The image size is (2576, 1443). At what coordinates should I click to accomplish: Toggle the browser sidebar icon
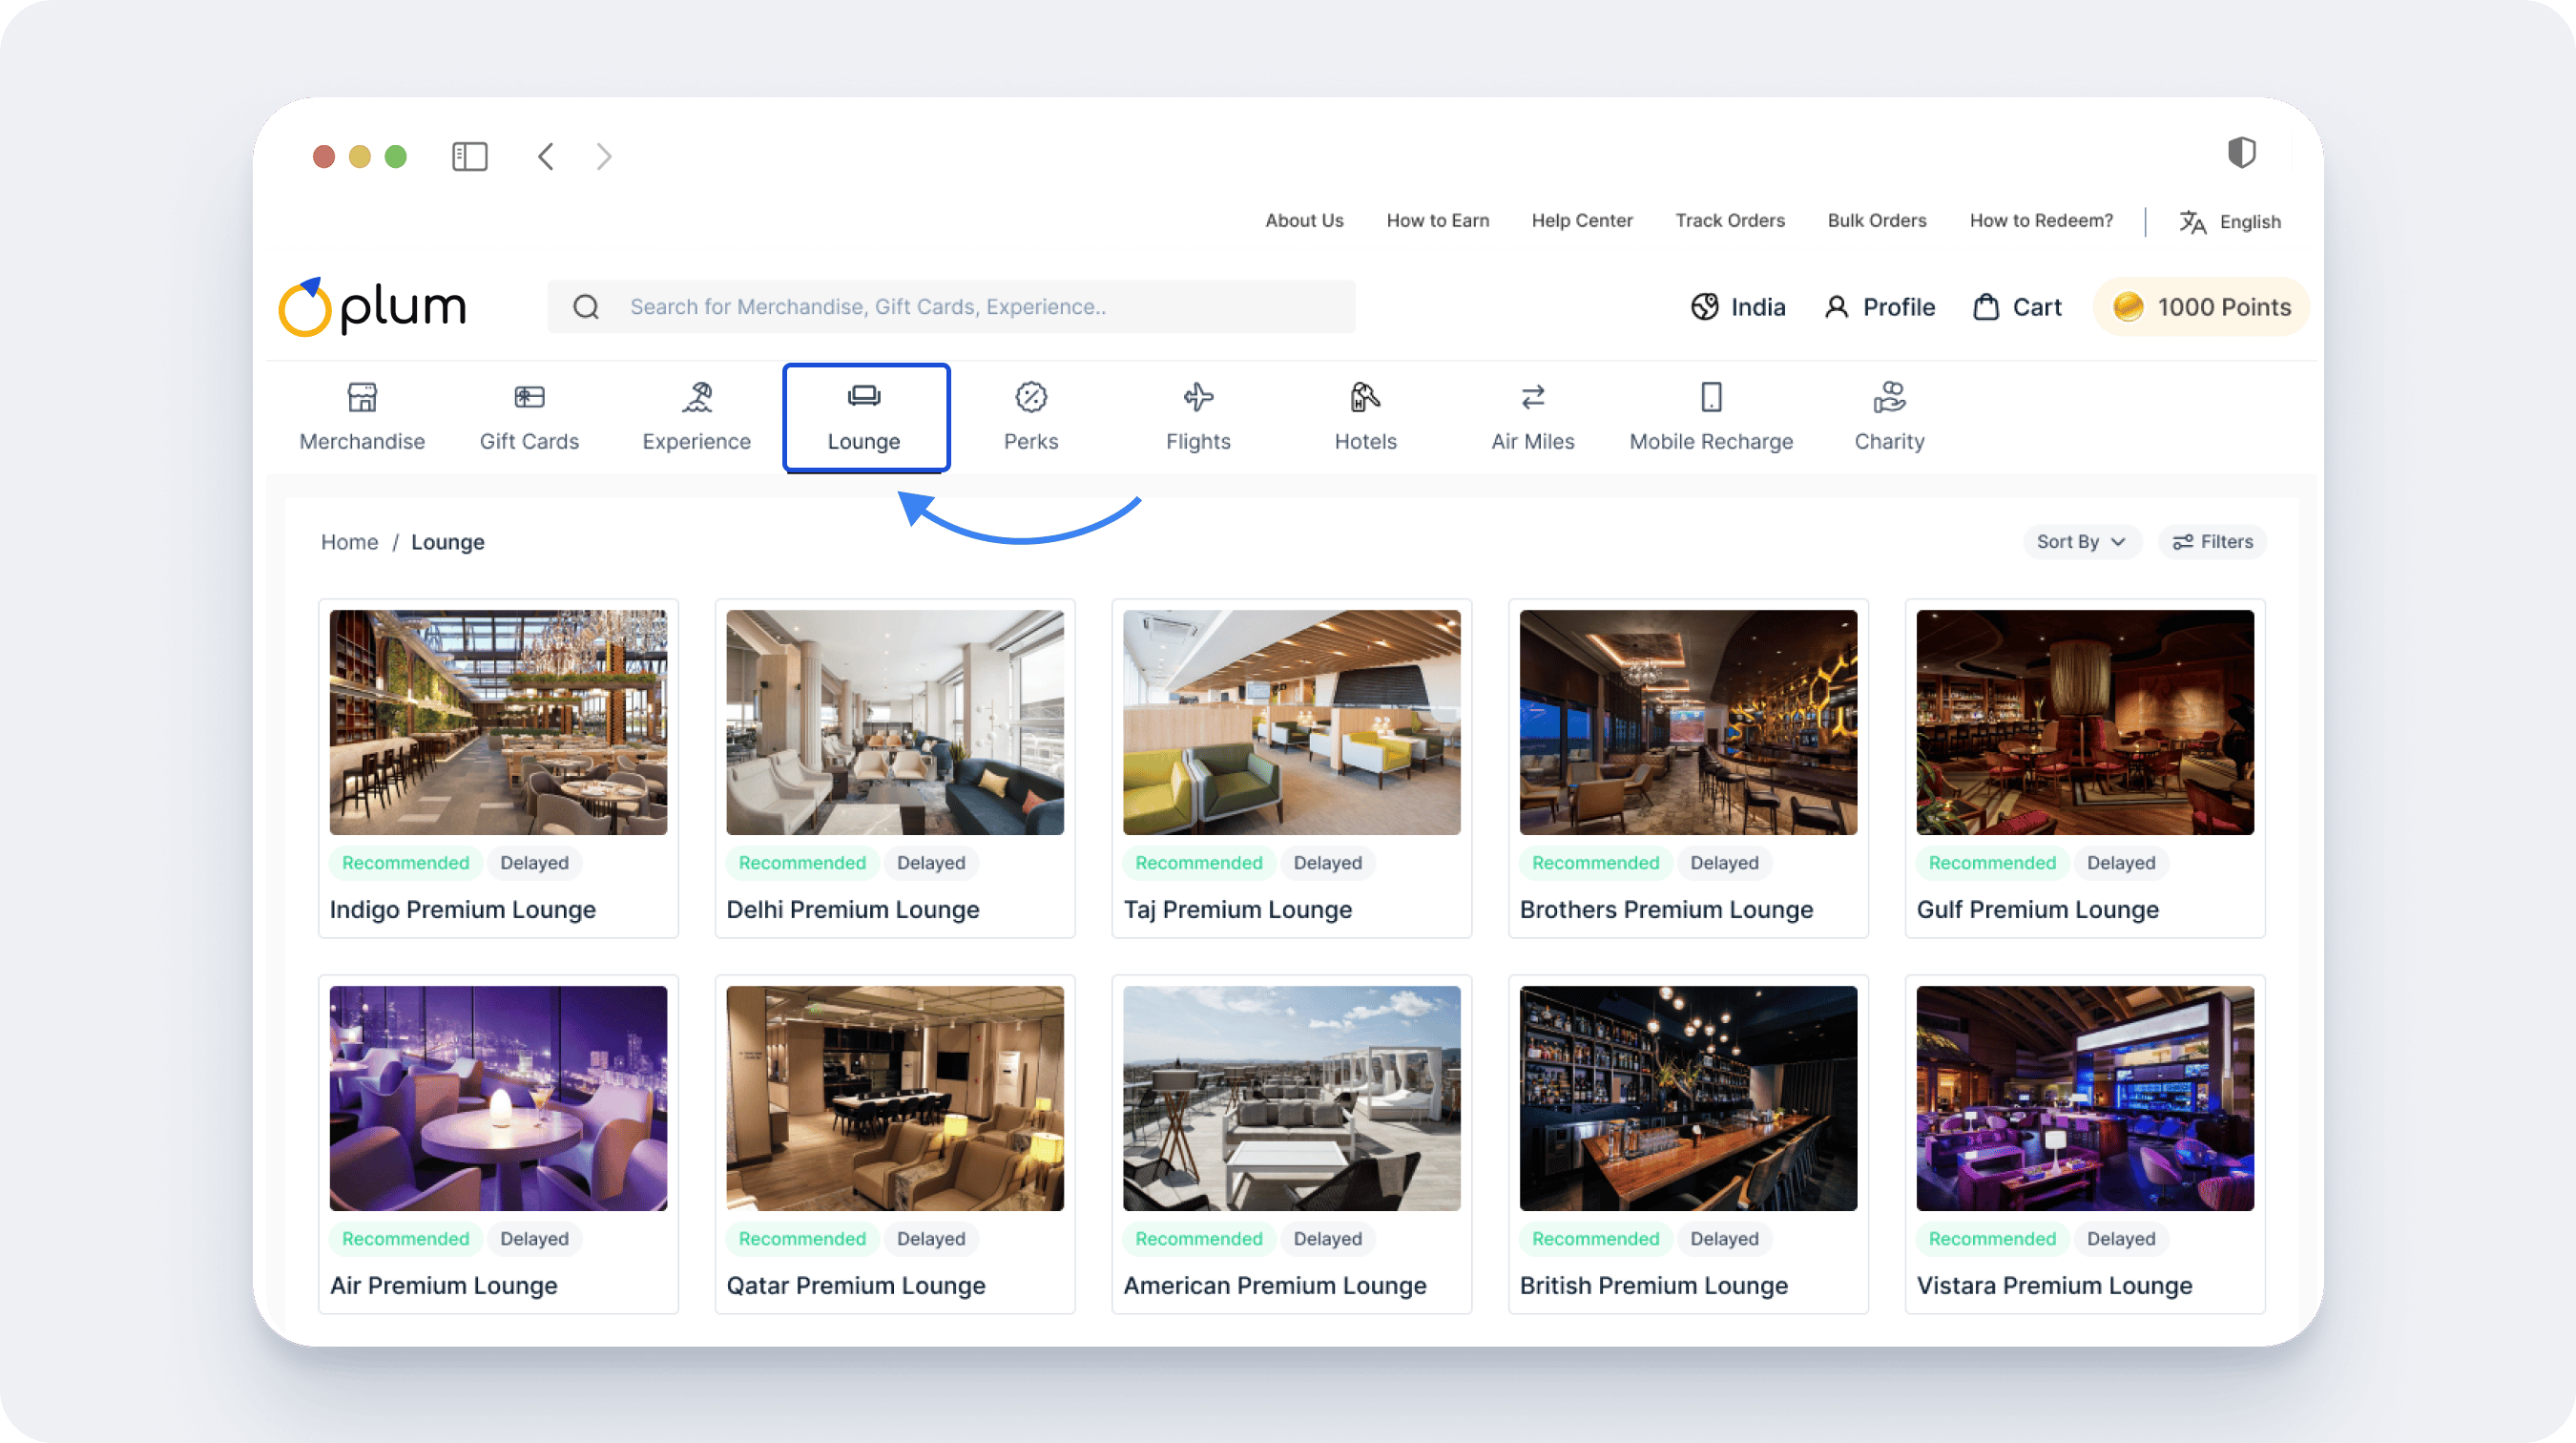(469, 157)
